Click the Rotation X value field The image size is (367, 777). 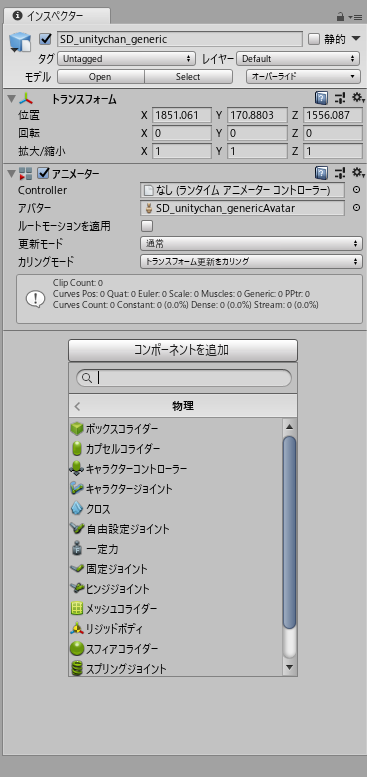(182, 133)
